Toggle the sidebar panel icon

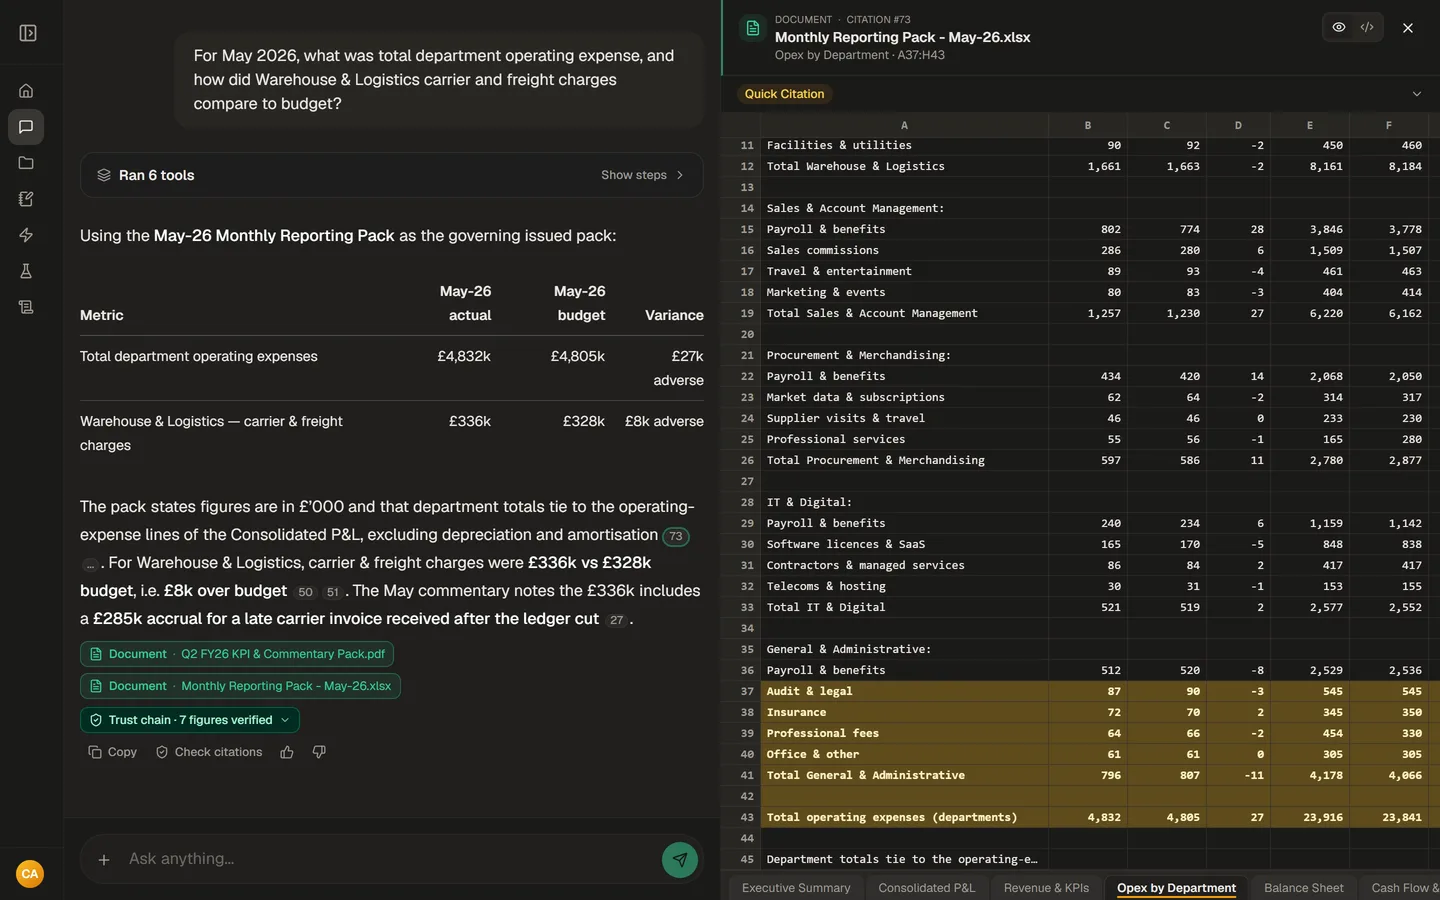pyautogui.click(x=28, y=33)
